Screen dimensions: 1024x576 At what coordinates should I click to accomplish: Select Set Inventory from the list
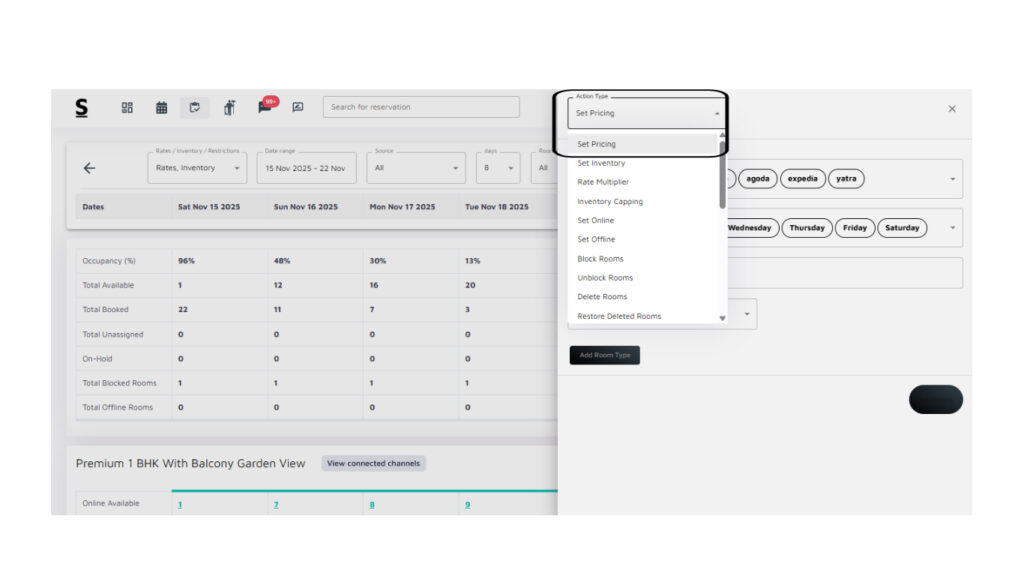[601, 163]
